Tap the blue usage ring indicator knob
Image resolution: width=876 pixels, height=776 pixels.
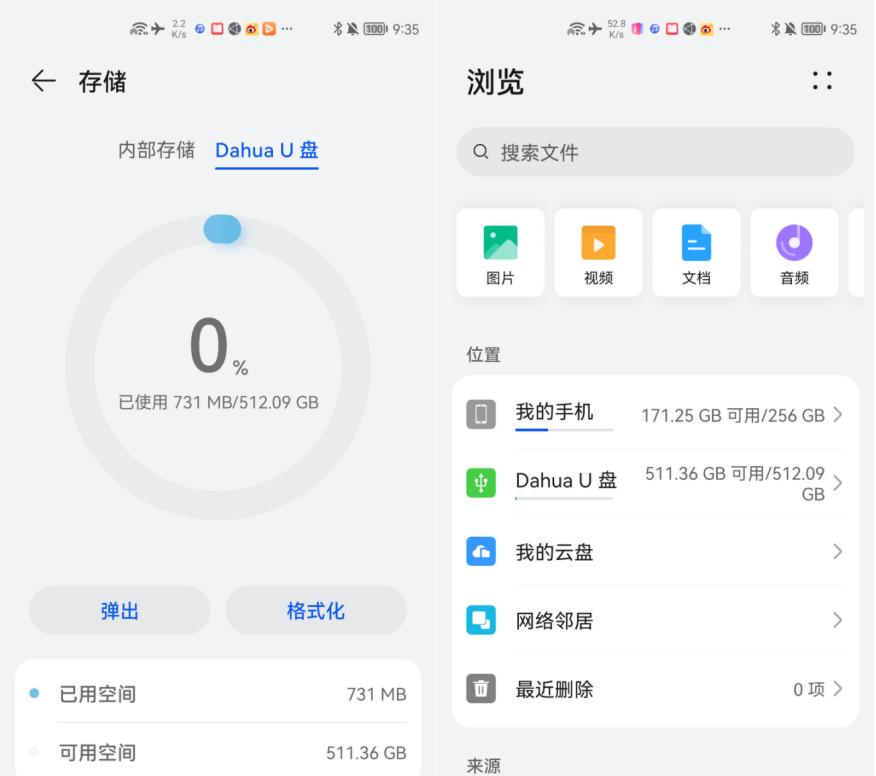coord(222,229)
